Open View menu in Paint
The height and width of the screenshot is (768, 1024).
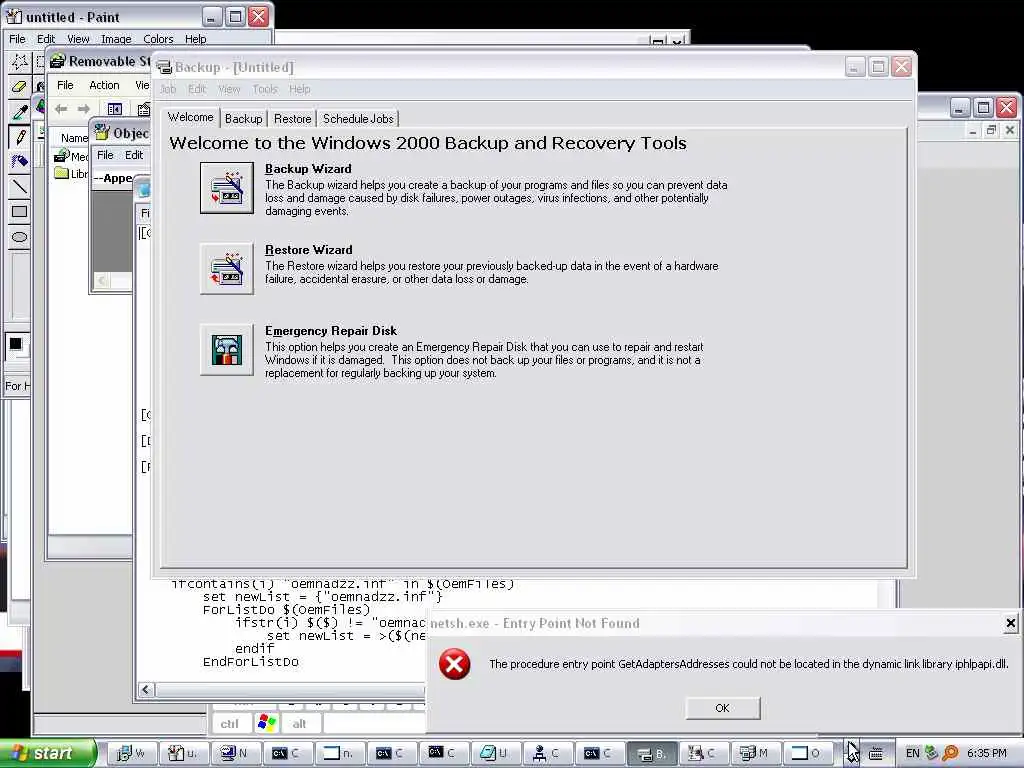tap(78, 39)
